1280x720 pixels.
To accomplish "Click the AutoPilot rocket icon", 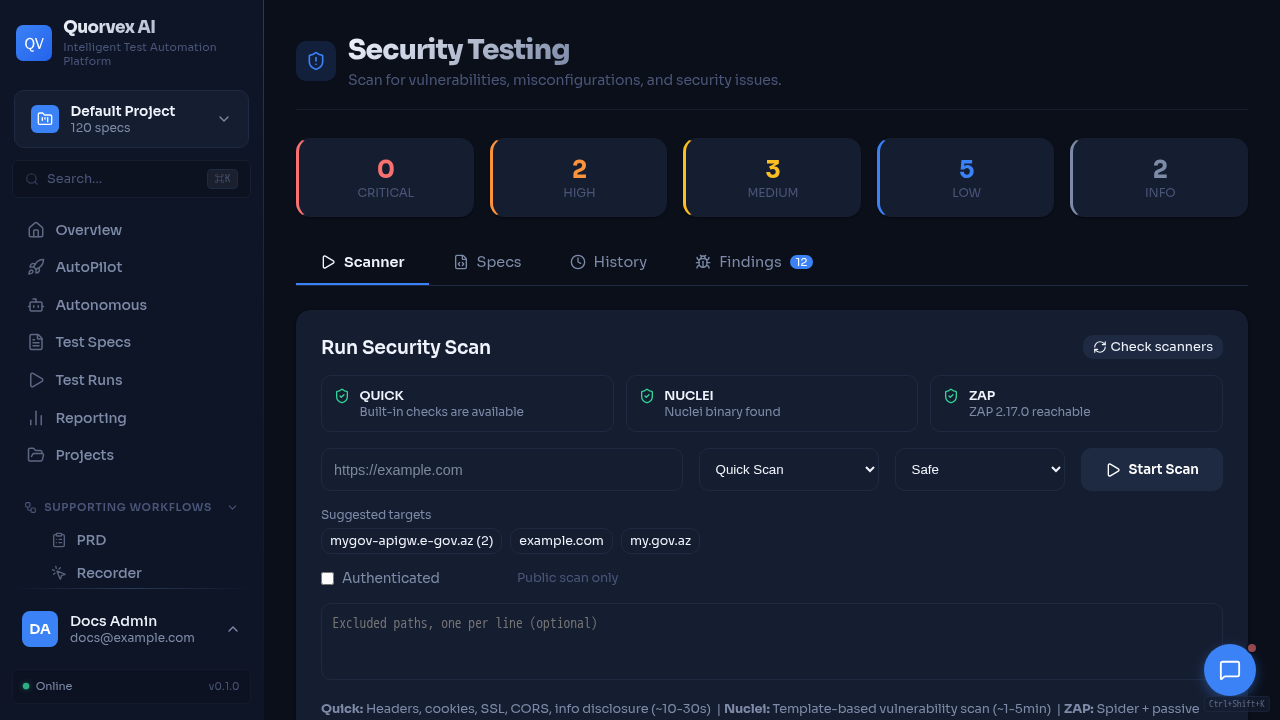I will pos(36,267).
